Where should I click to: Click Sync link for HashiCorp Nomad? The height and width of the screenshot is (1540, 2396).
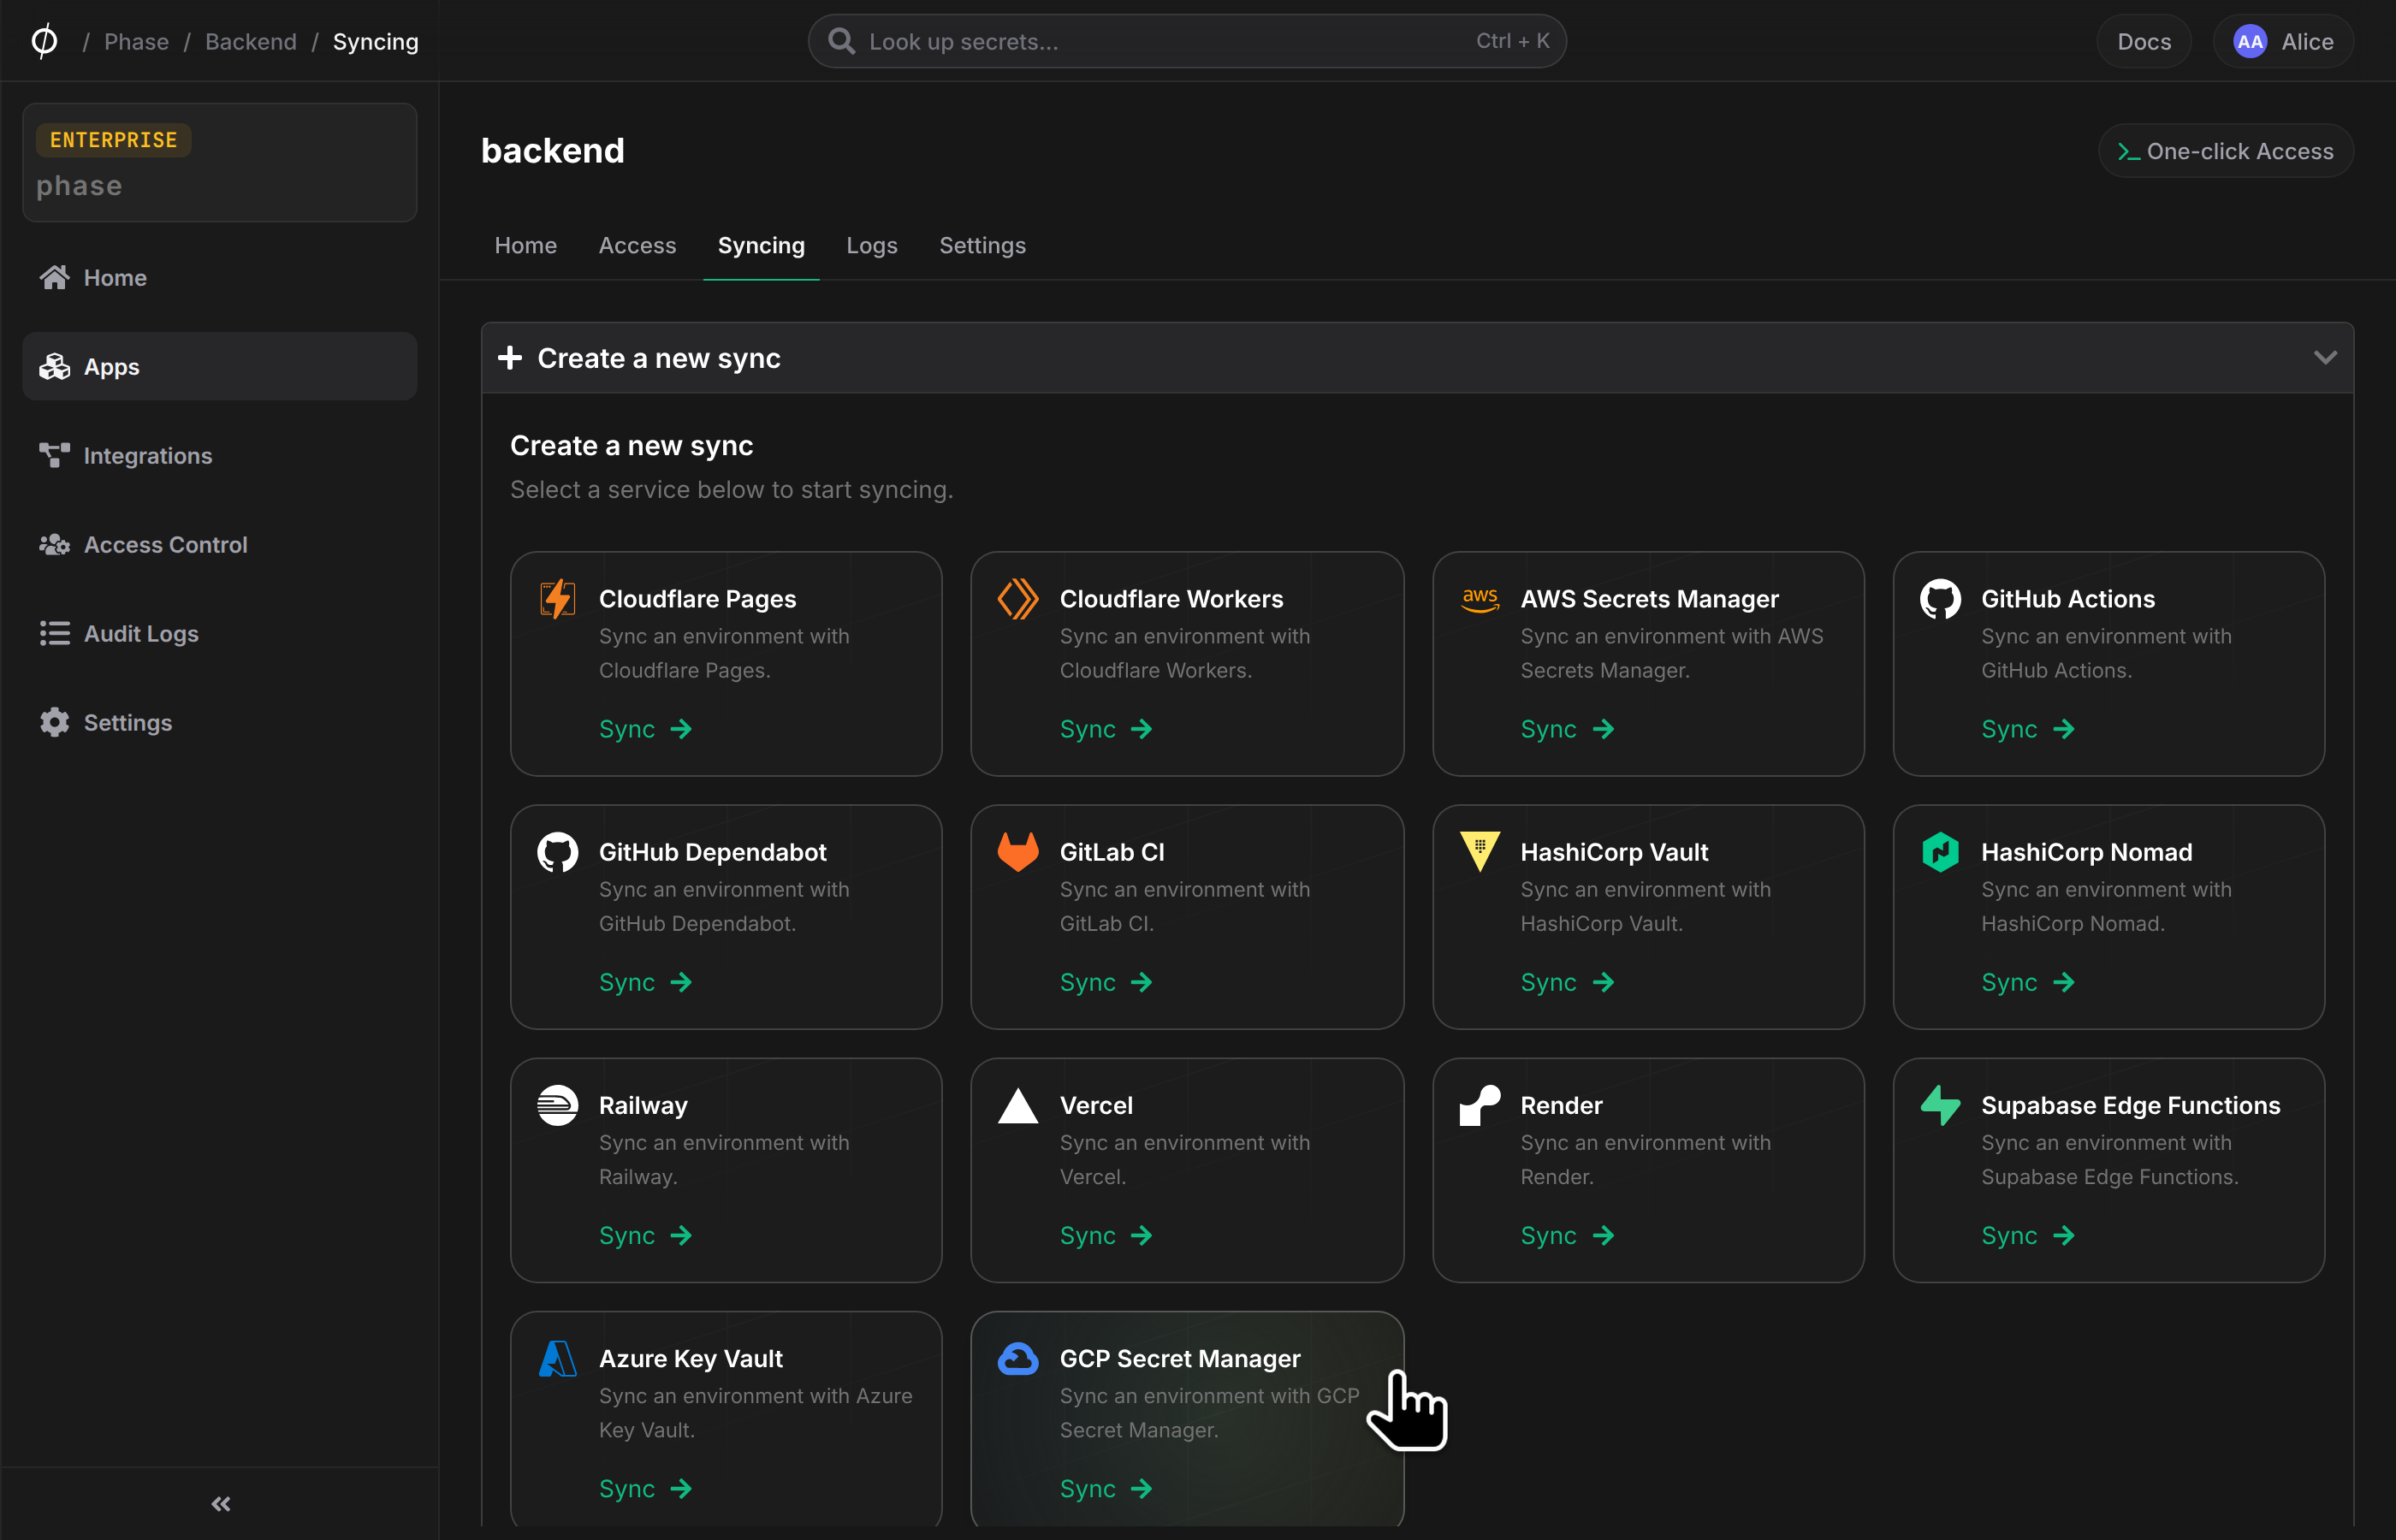[x=2029, y=982]
